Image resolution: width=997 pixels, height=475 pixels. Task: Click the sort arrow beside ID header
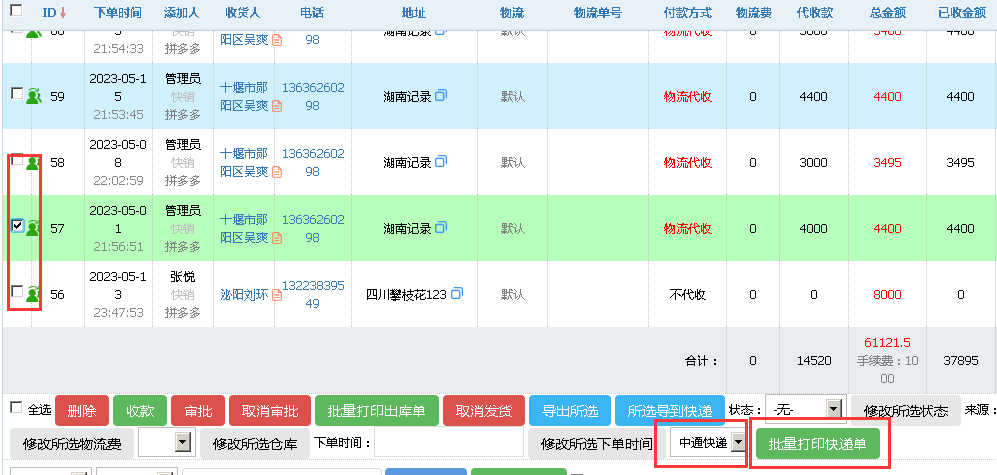click(x=63, y=13)
